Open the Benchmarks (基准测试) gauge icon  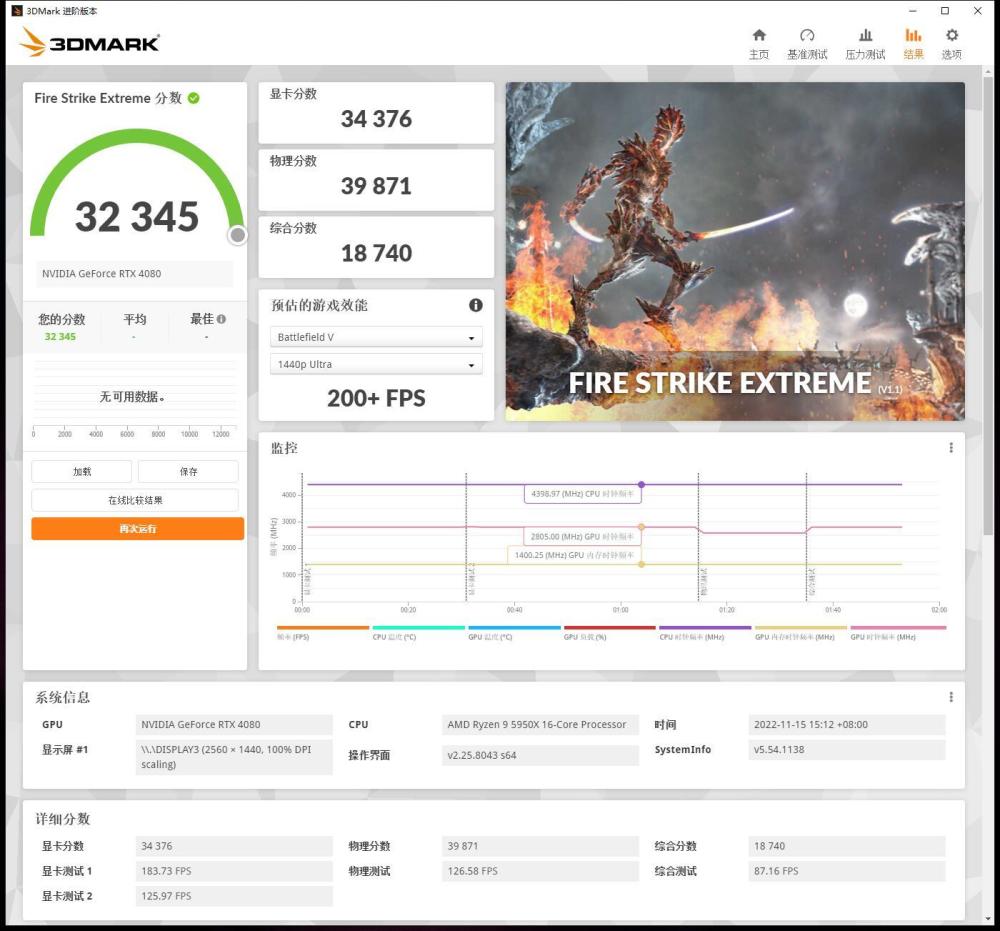coord(807,34)
